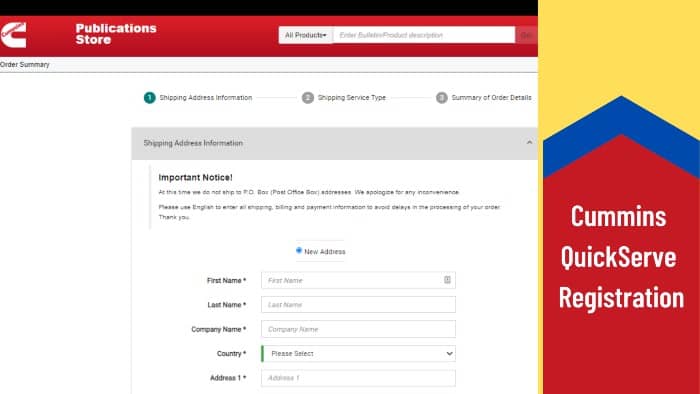Click the Important Notice! heading
700x394 pixels.
point(195,177)
